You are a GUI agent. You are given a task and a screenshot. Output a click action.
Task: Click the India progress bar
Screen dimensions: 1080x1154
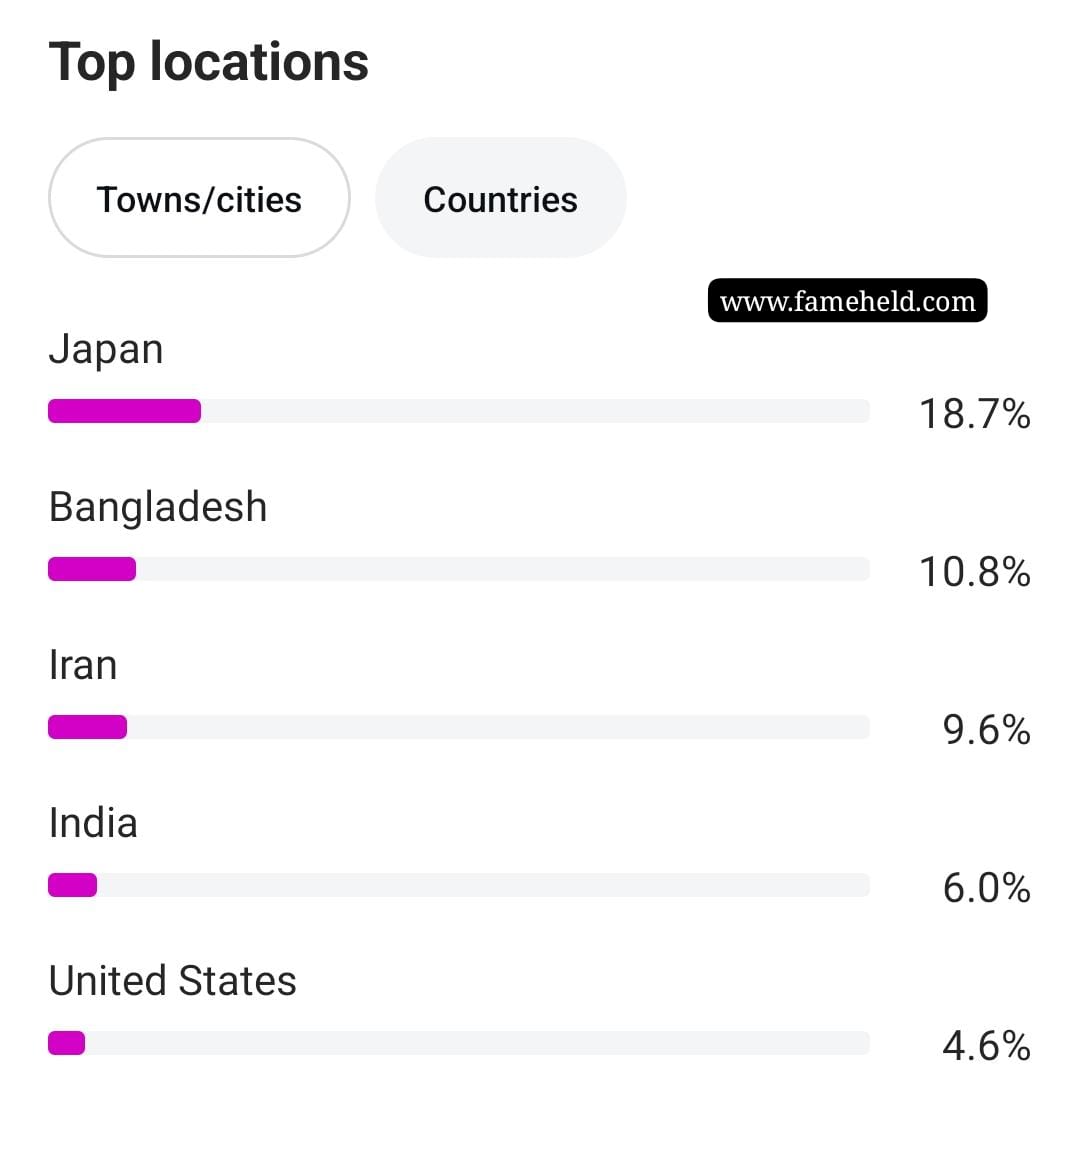[459, 885]
